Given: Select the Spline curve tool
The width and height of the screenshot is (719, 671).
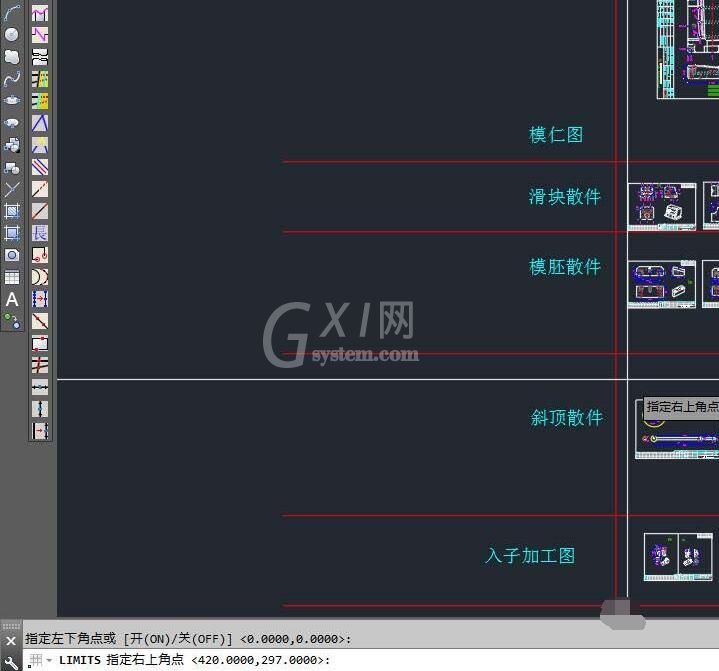Looking at the screenshot, I should pos(12,78).
